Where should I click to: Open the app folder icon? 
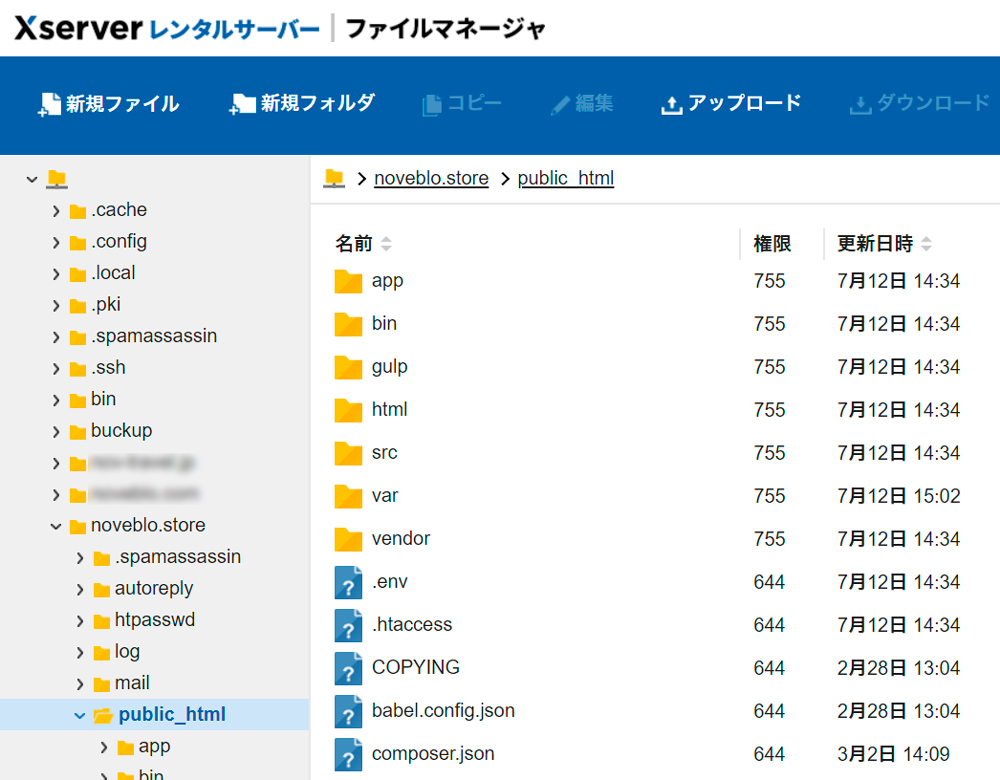point(348,281)
